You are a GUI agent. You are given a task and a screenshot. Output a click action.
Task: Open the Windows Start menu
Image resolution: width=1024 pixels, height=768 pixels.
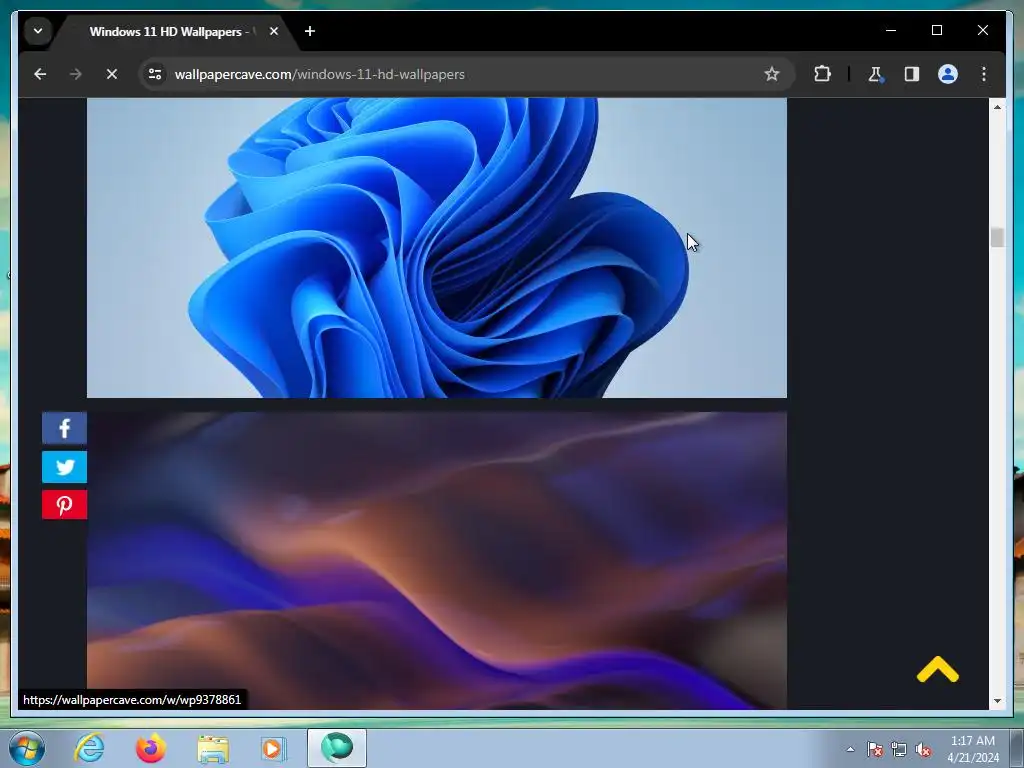(x=27, y=748)
